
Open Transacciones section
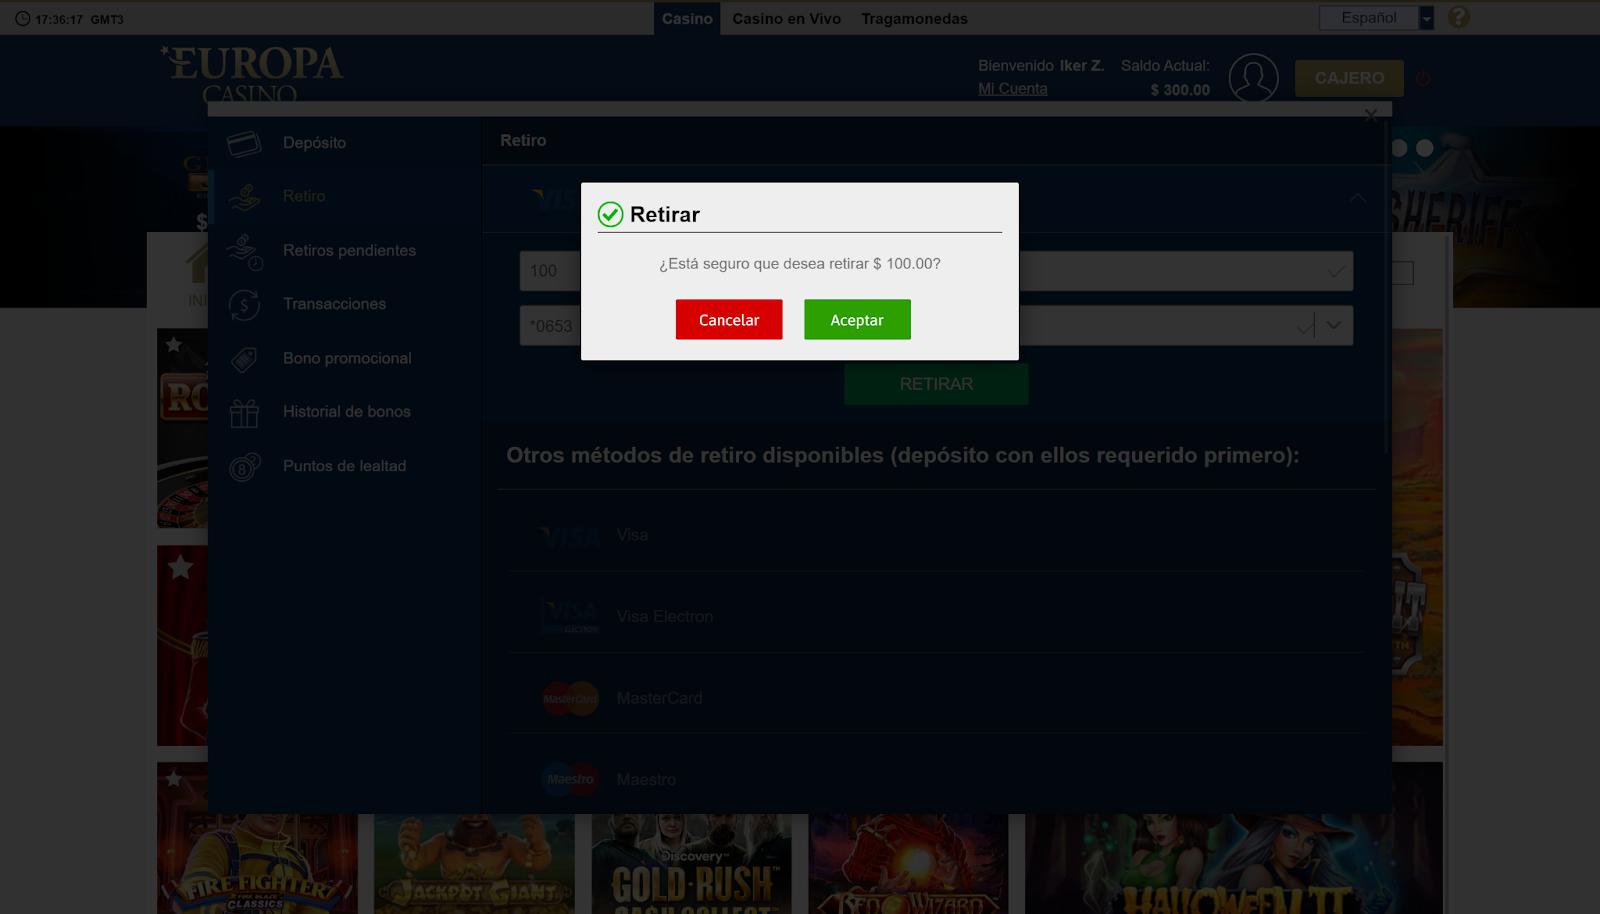[334, 304]
